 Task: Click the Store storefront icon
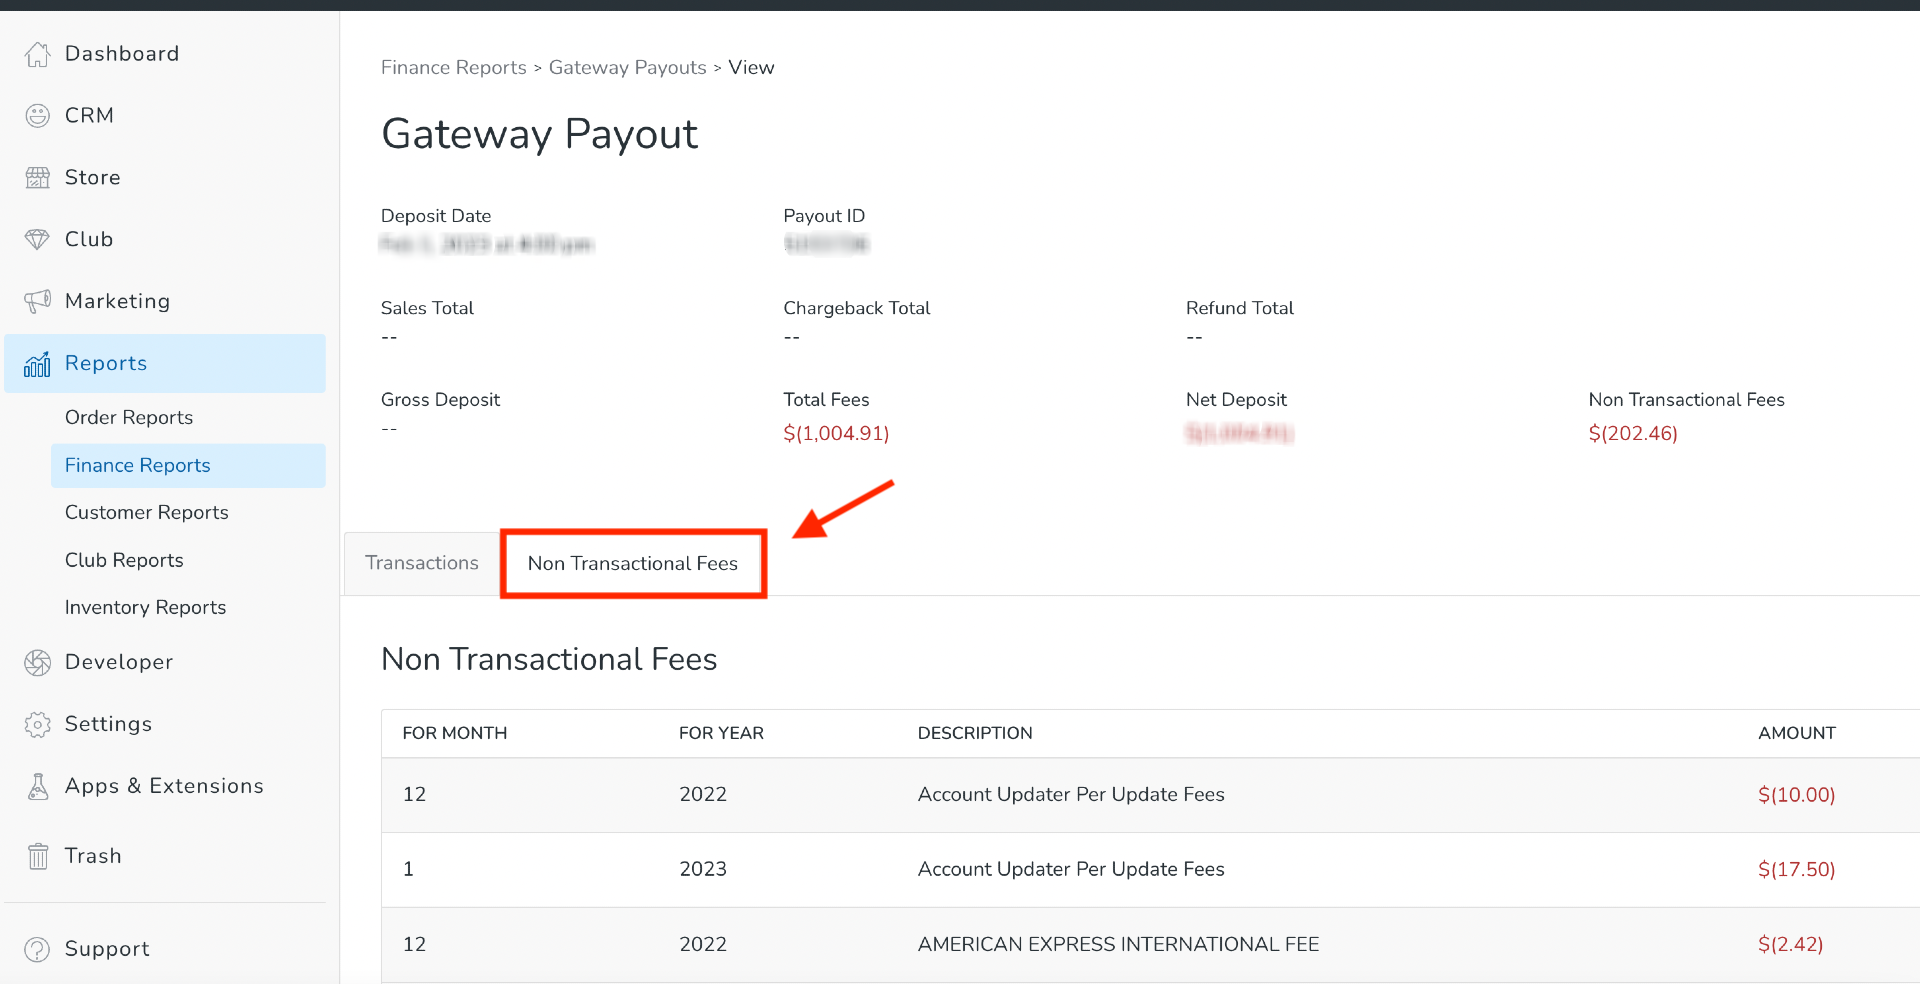(x=38, y=177)
